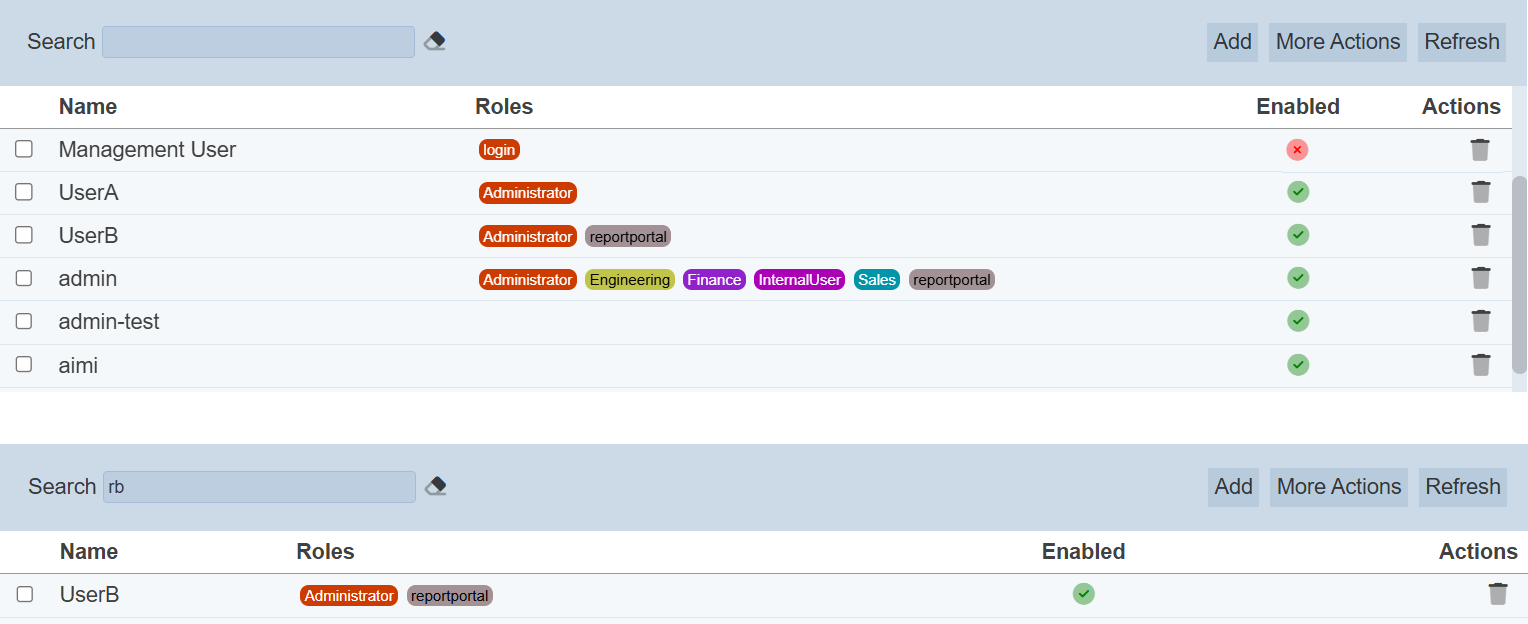
Task: Check the UserB box in the filtered list
Action: 25,594
